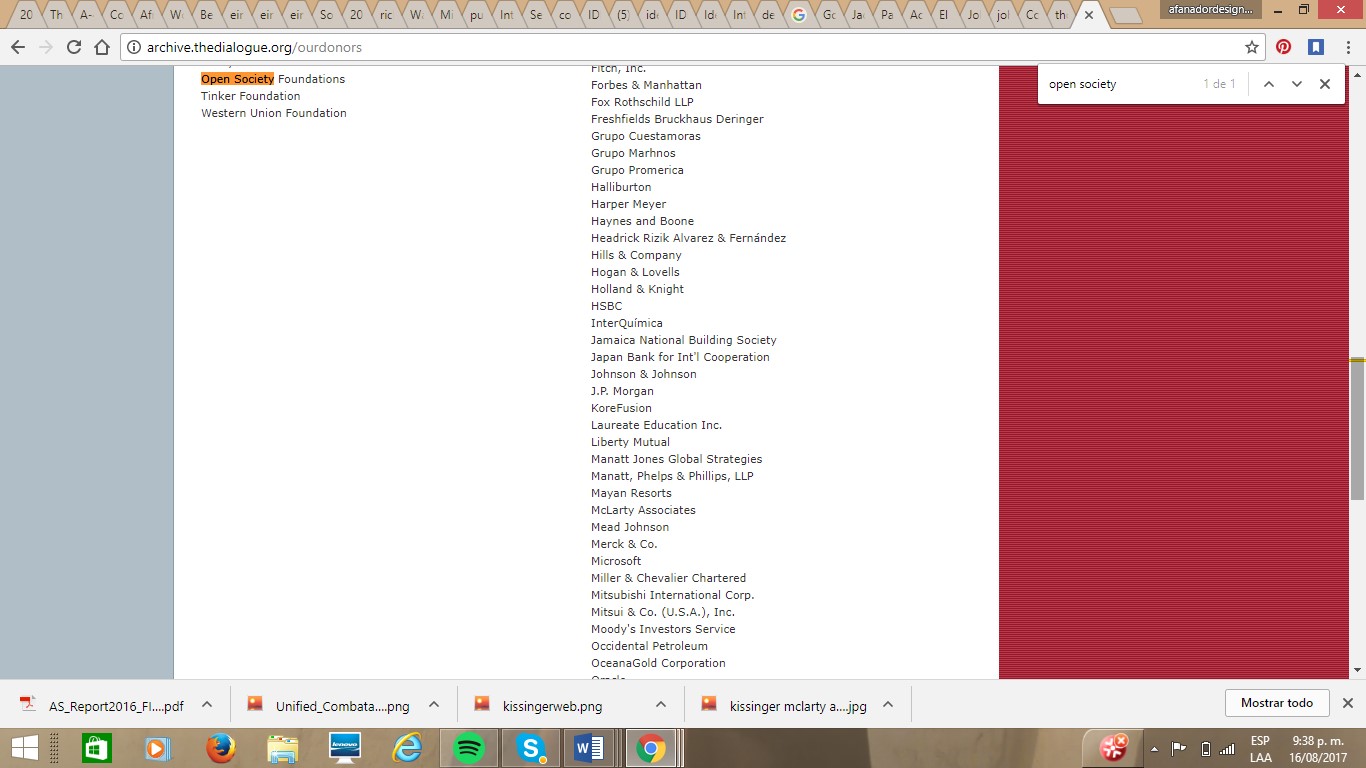
Task: Click the blue bookmark extension icon
Action: pos(1316,47)
